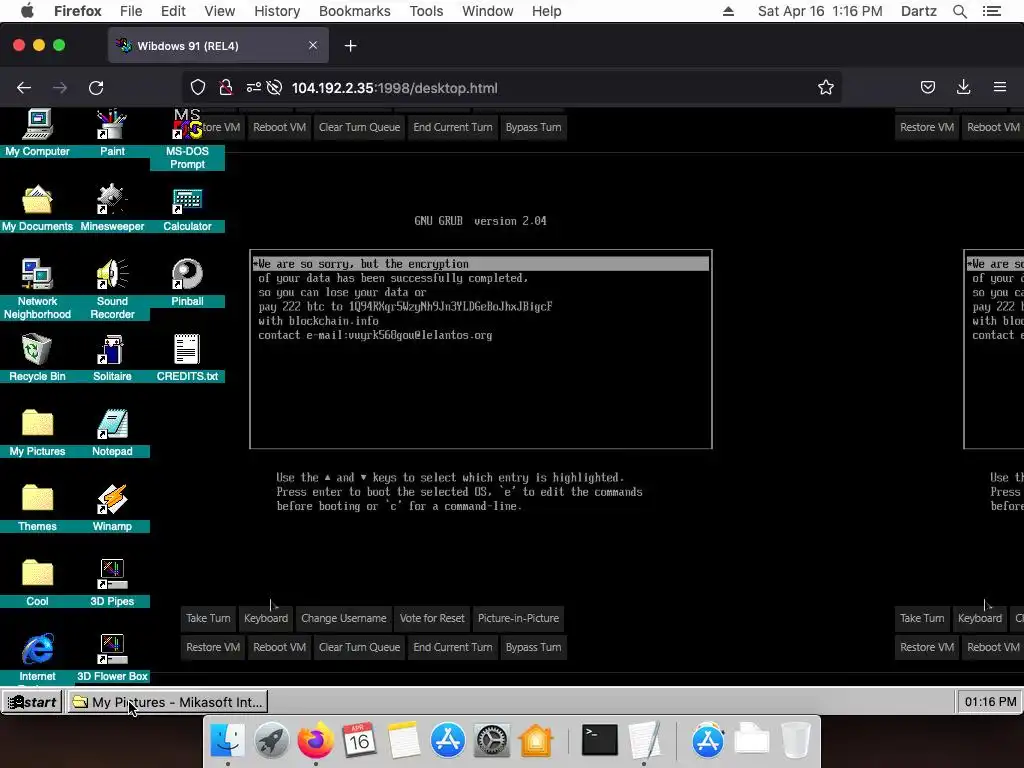Enable Picture-in-Picture for the VM
This screenshot has width=1024, height=768.
tap(519, 618)
